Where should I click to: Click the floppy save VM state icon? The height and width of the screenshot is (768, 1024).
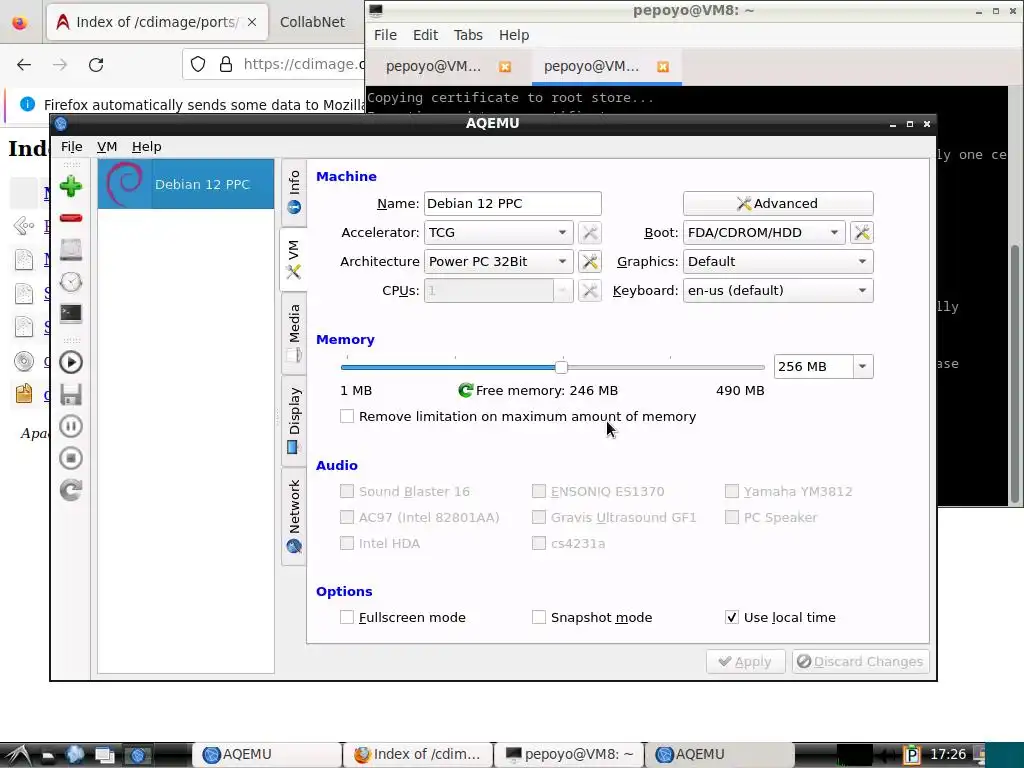point(71,394)
